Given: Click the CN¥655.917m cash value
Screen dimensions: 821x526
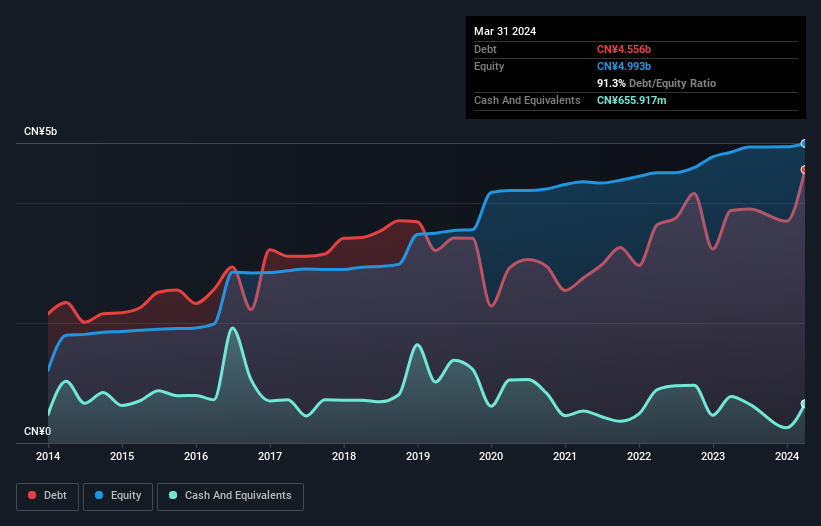Looking at the screenshot, I should 631,100.
